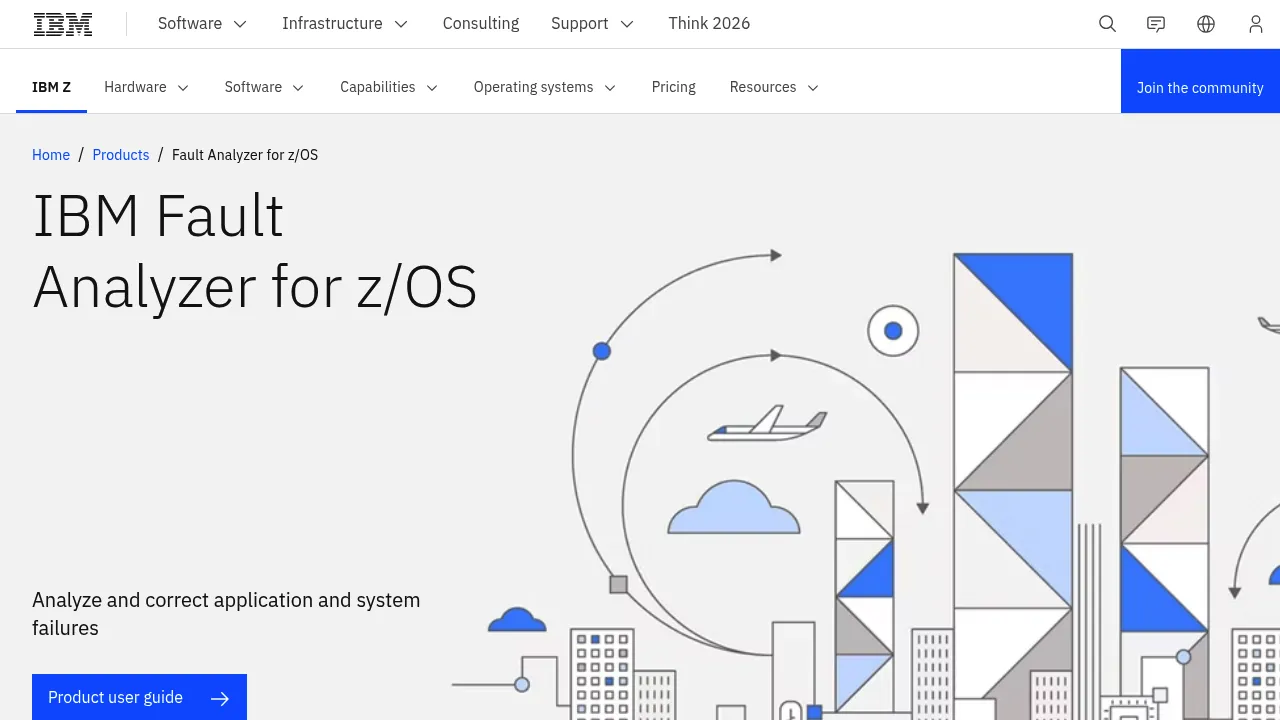Viewport: 1280px width, 720px height.
Task: Click the IBM logo
Action: [x=63, y=24]
